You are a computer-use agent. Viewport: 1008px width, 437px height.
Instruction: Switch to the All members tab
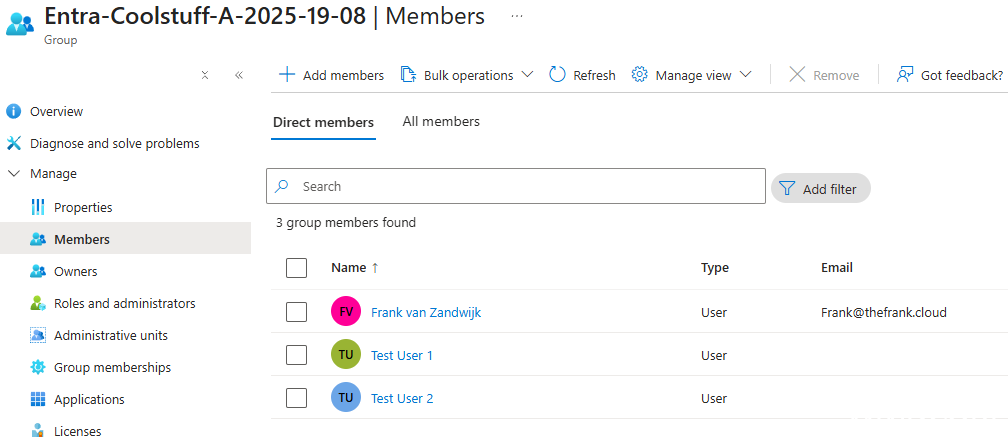[x=441, y=122]
